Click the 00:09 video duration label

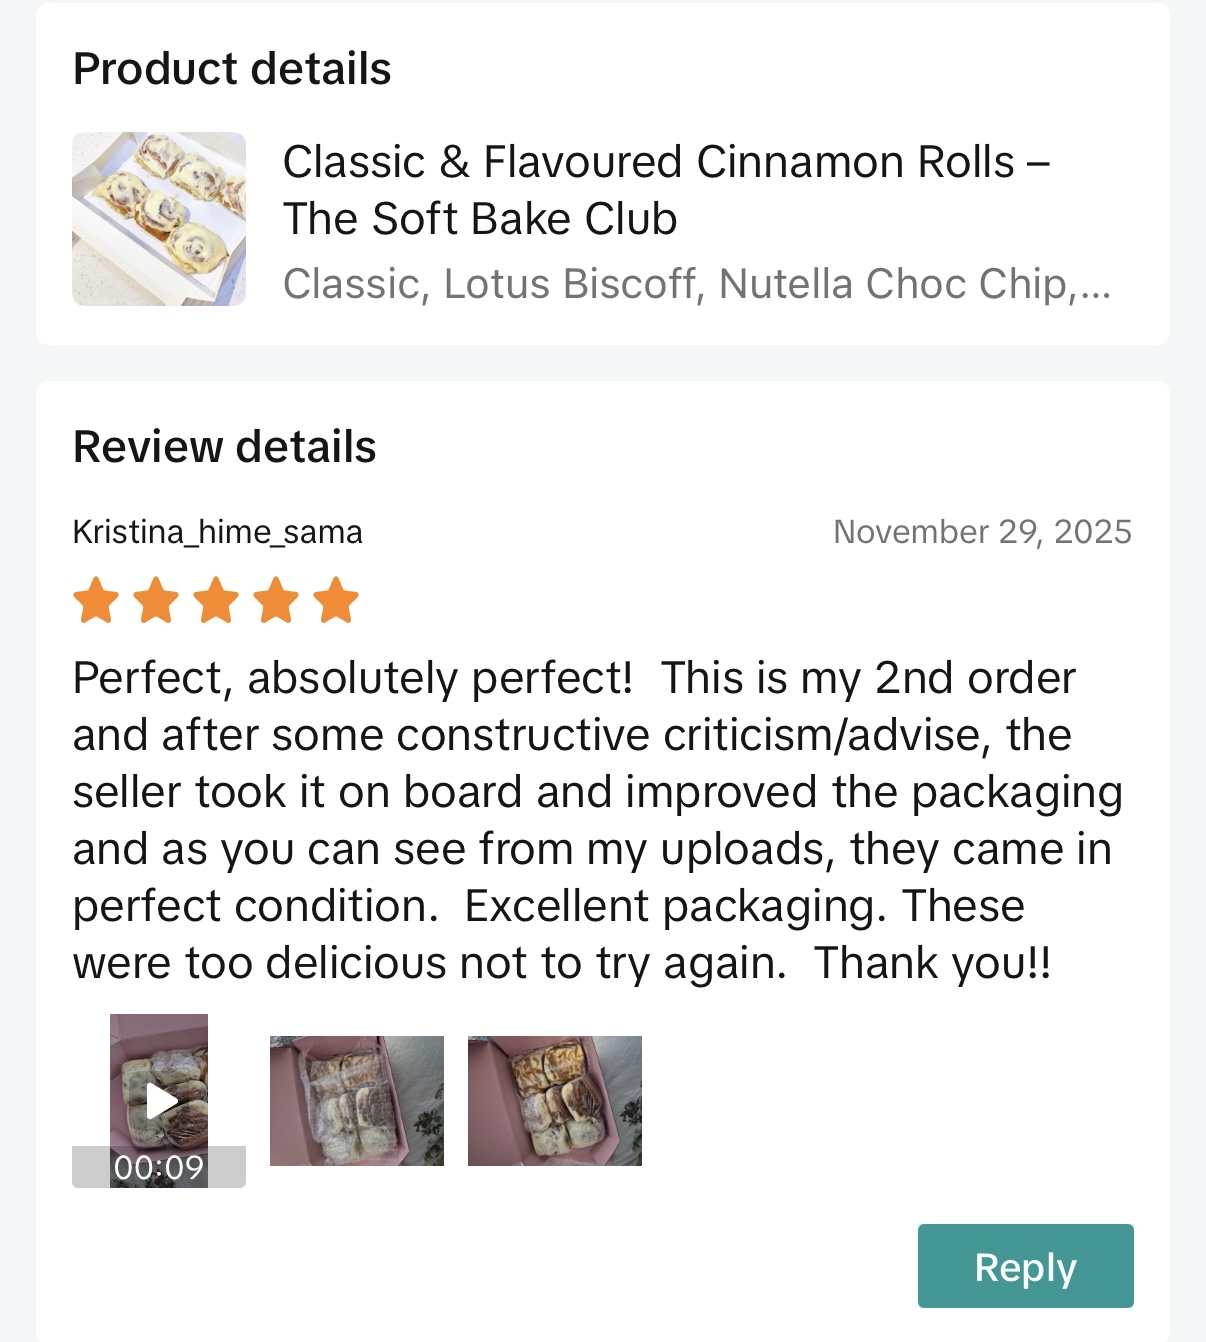(159, 1167)
